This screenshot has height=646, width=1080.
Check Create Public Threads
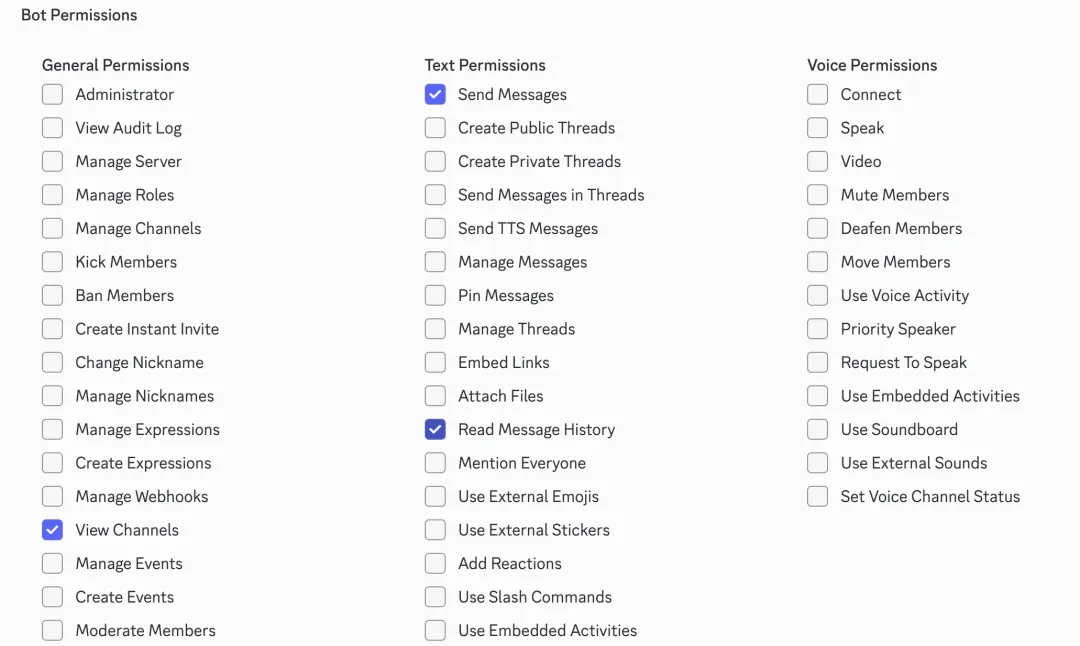pos(435,127)
